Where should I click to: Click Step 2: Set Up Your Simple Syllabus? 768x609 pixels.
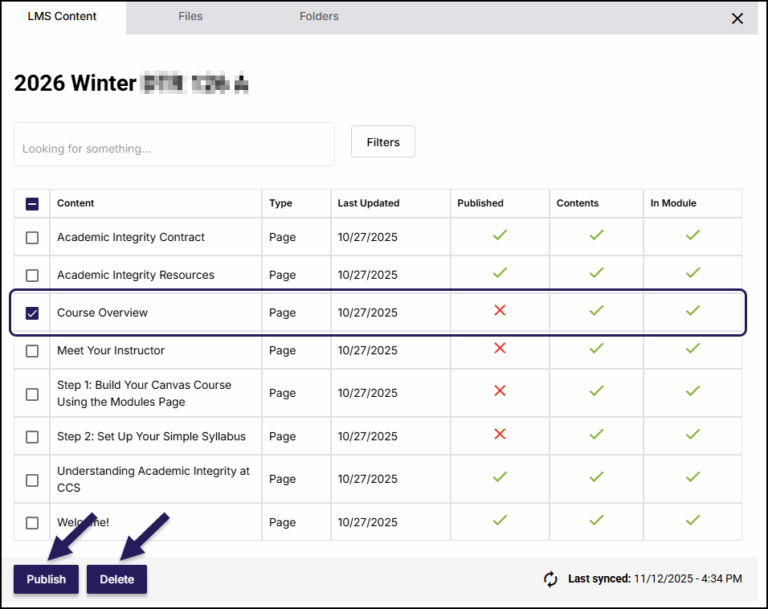pyautogui.click(x=151, y=436)
